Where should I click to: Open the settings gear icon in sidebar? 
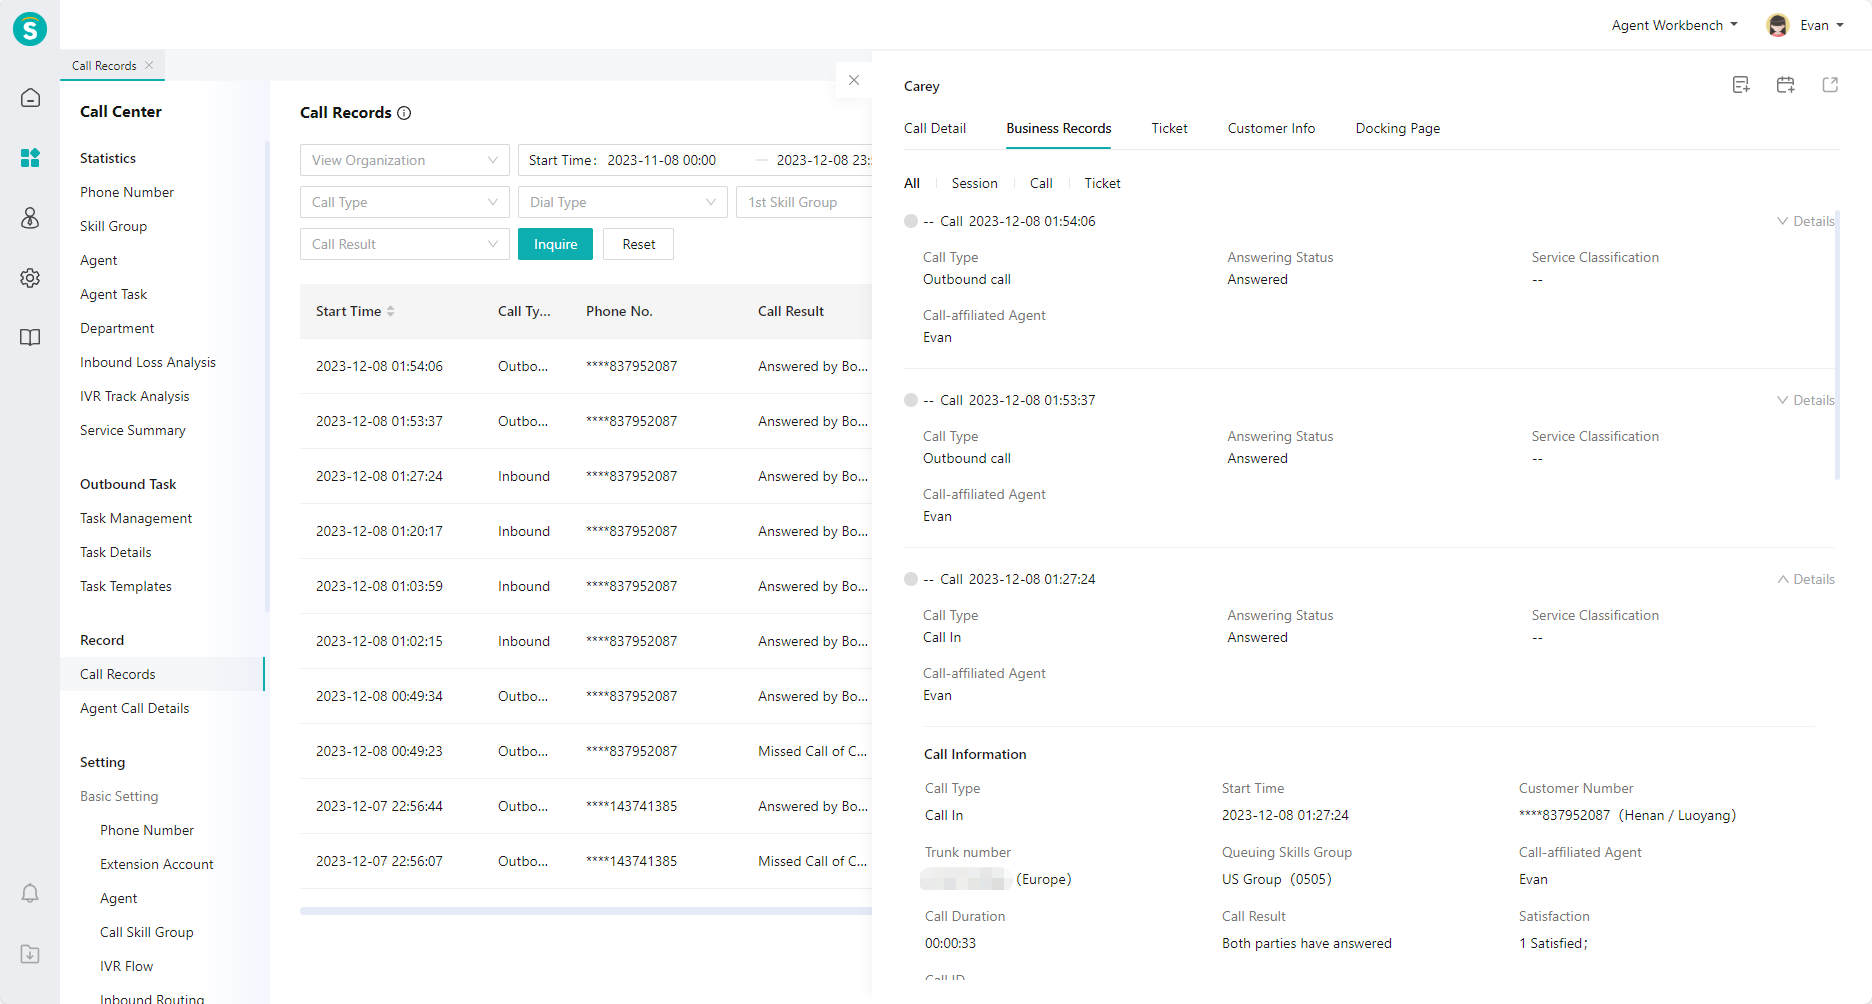pos(30,278)
